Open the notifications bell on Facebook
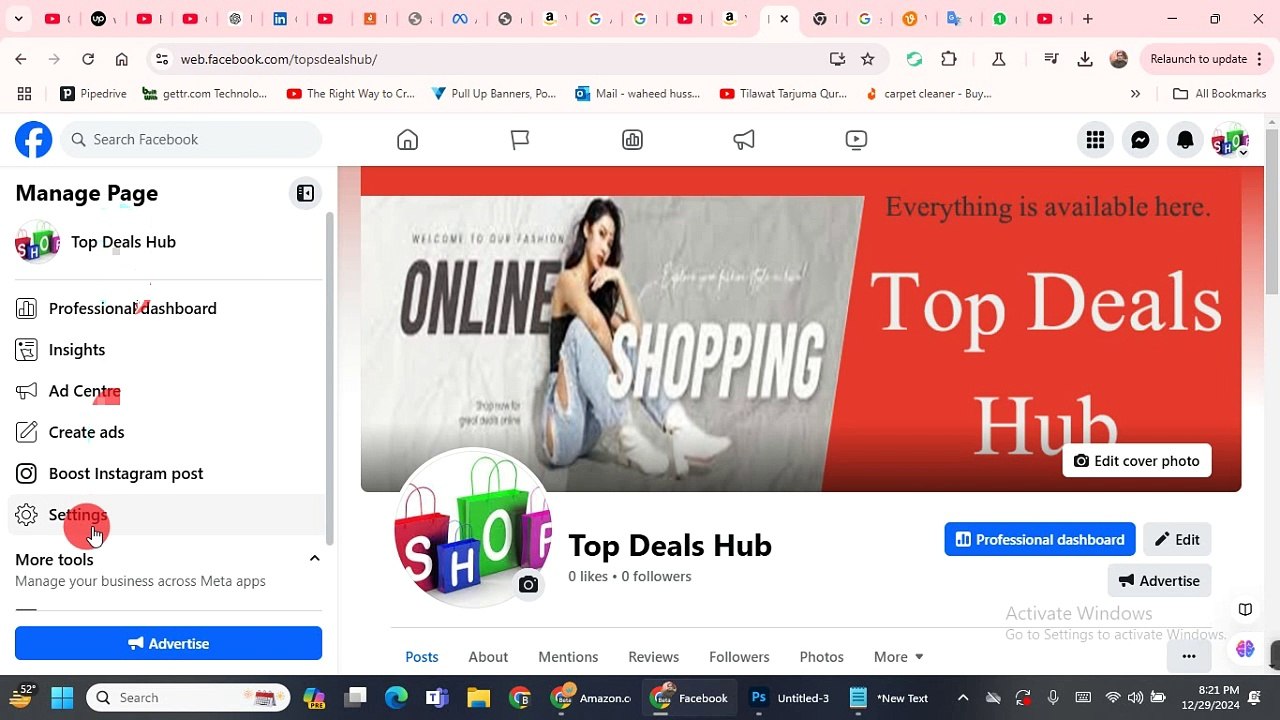 [x=1185, y=140]
